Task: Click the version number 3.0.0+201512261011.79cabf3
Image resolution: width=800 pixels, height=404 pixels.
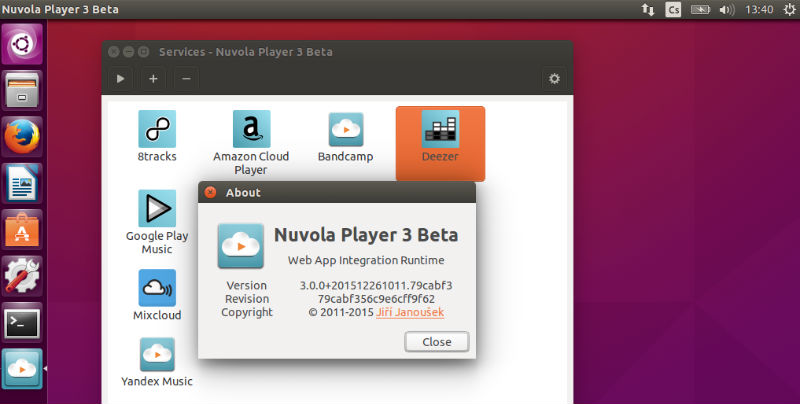Action: pos(376,285)
